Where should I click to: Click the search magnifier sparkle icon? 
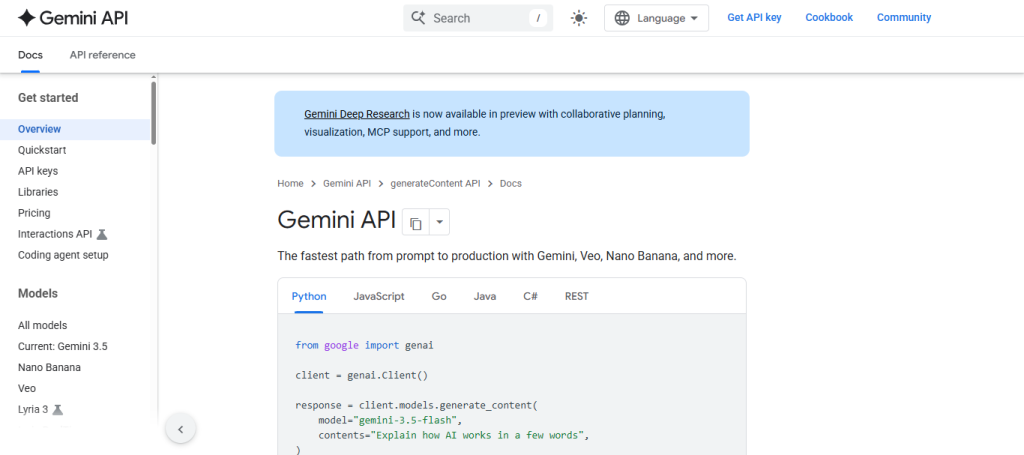pyautogui.click(x=419, y=18)
